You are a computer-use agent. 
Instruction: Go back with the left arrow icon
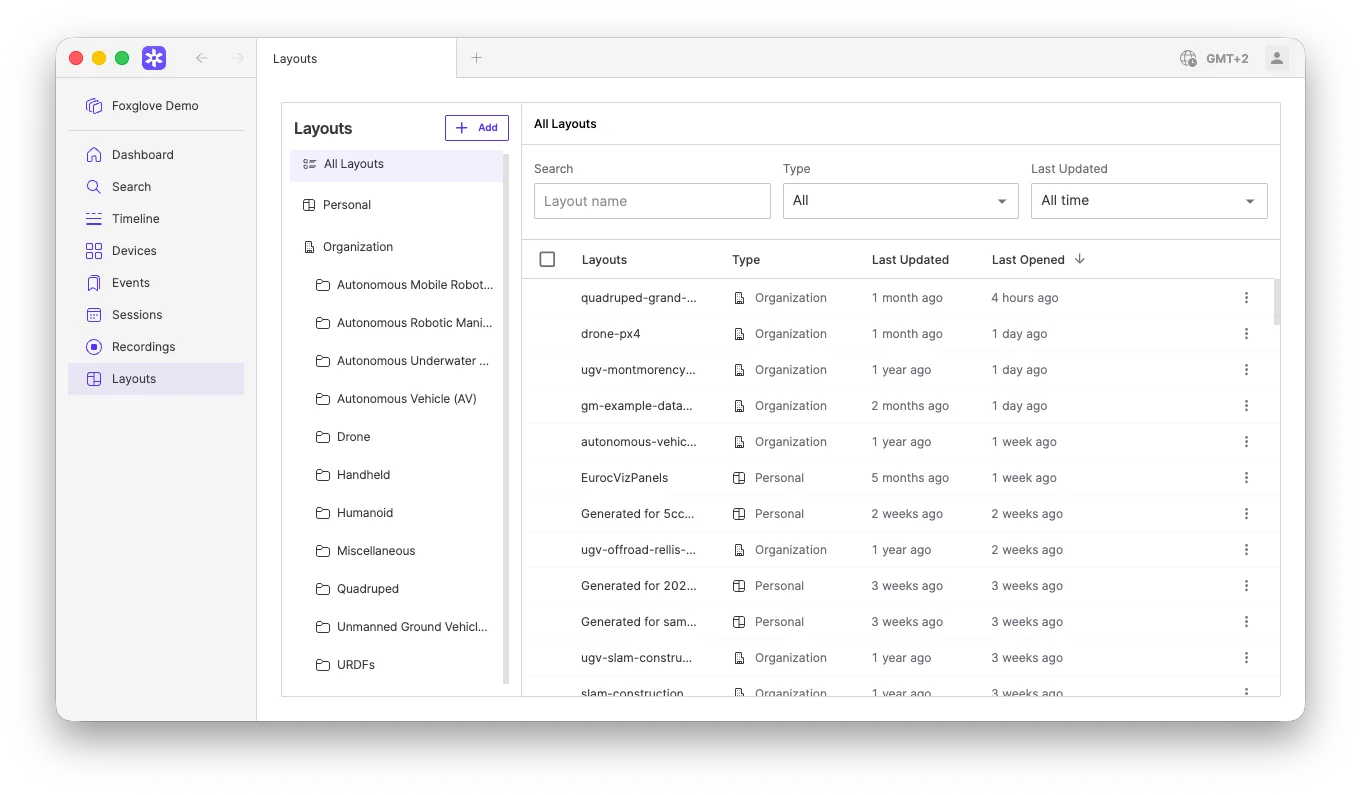coord(202,58)
